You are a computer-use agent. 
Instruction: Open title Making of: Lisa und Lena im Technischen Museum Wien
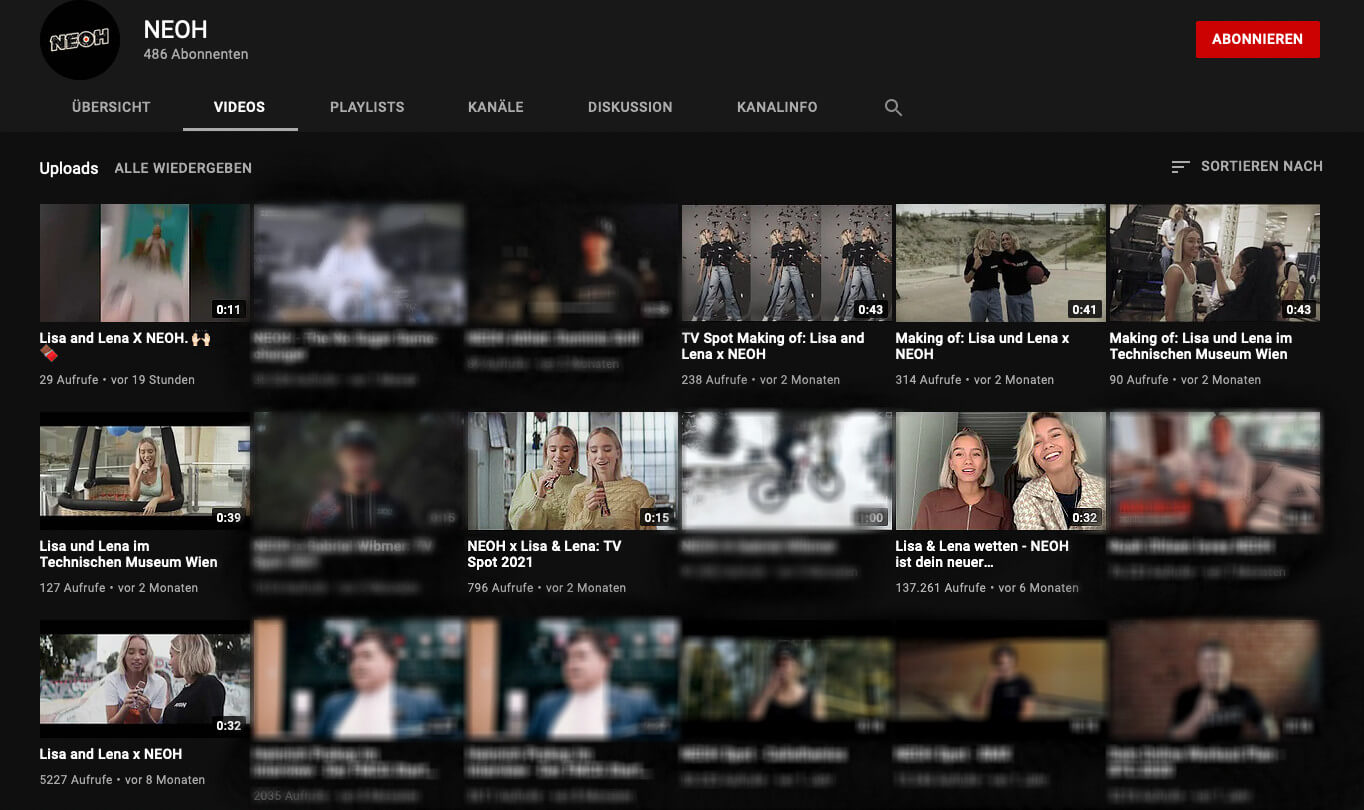pyautogui.click(x=1201, y=346)
